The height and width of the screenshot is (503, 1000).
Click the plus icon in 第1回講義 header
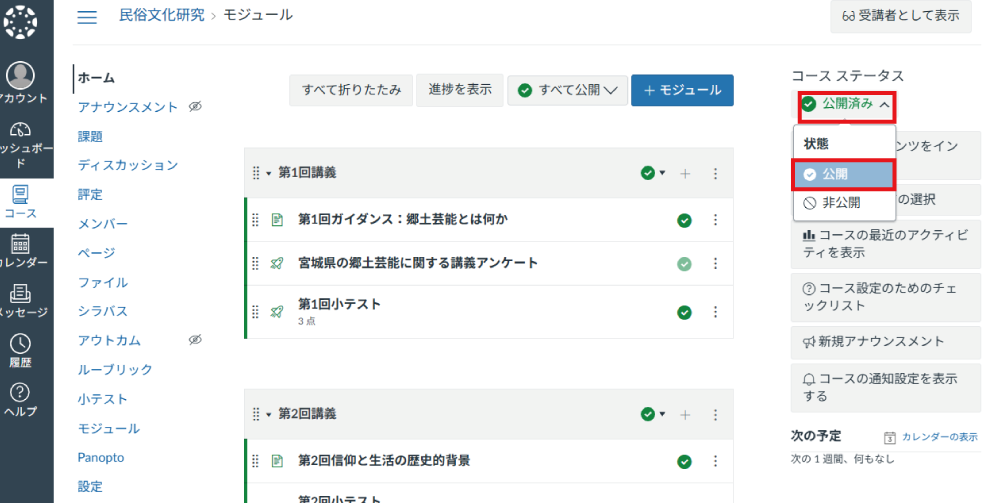pos(685,173)
